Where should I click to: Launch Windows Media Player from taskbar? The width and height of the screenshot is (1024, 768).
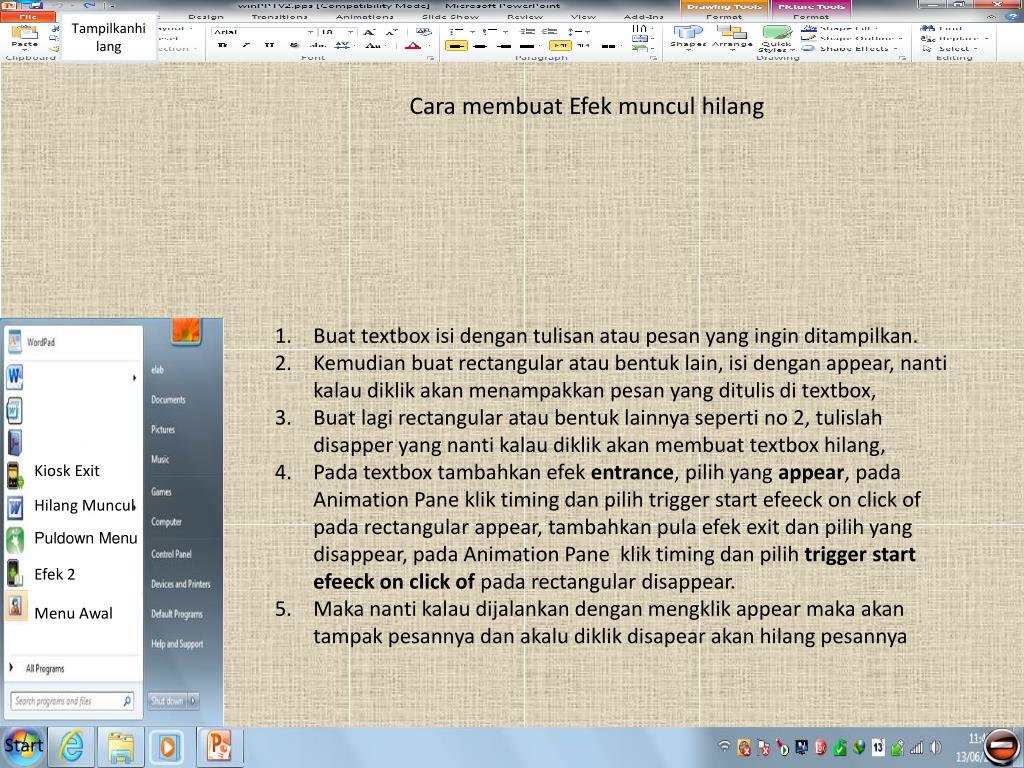(x=167, y=746)
